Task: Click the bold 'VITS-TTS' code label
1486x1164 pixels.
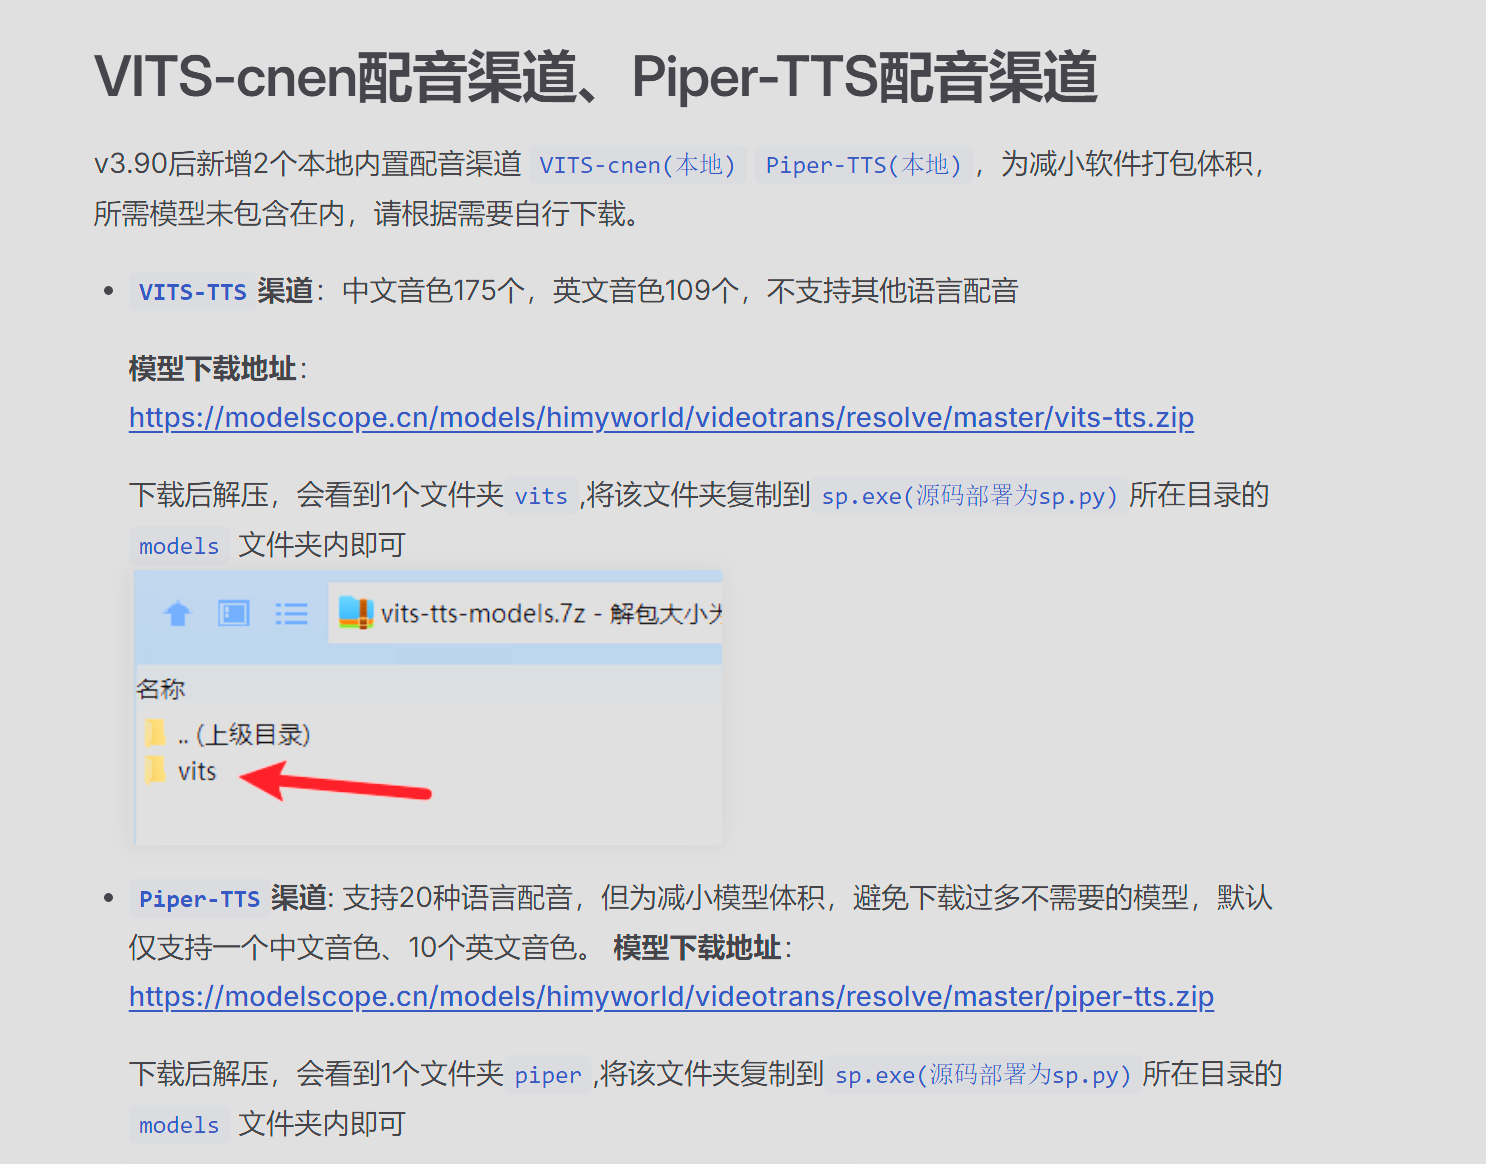Action: tap(192, 292)
